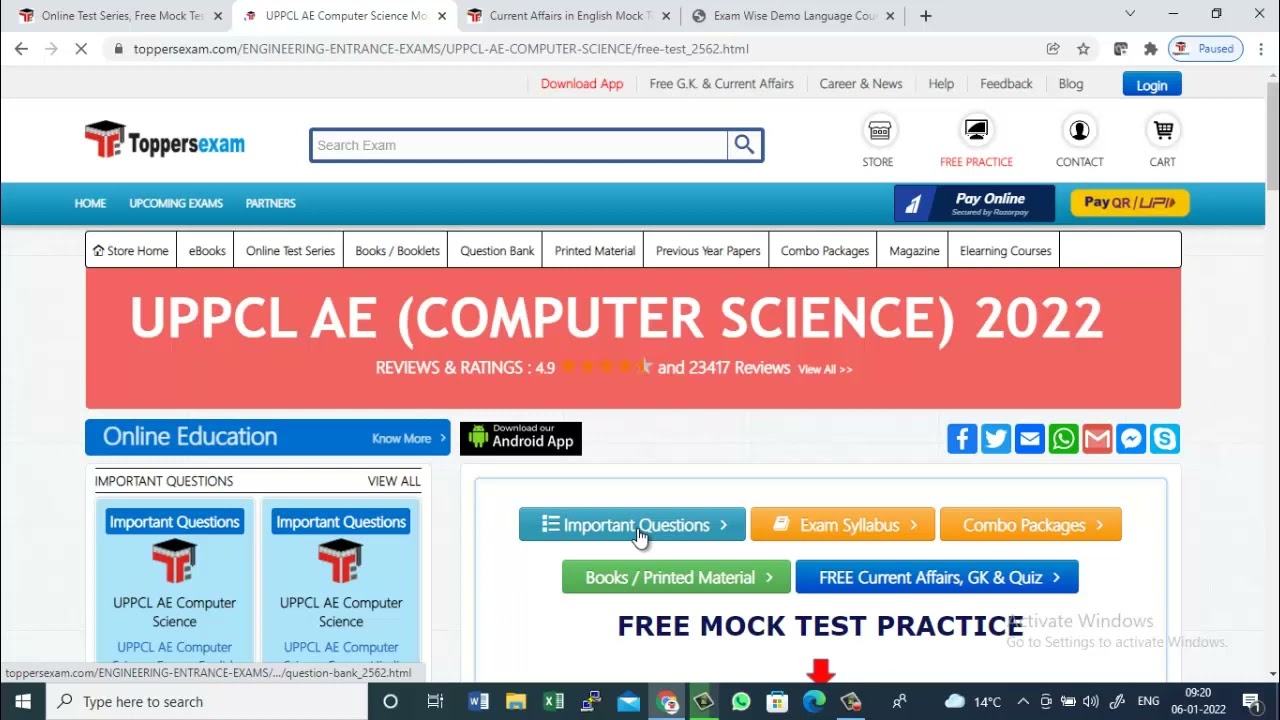
Task: Click VIEW ALL important questions
Action: [394, 481]
